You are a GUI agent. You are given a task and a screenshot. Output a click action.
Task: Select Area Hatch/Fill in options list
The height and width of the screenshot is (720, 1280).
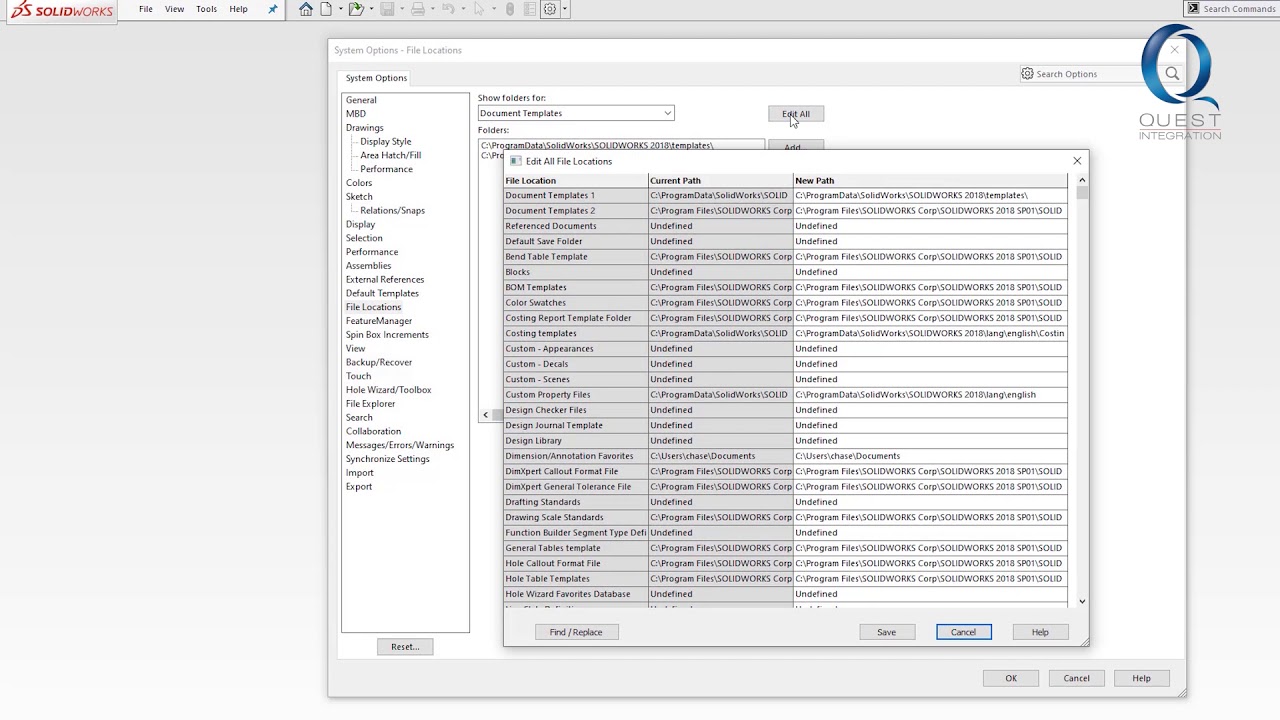point(390,155)
